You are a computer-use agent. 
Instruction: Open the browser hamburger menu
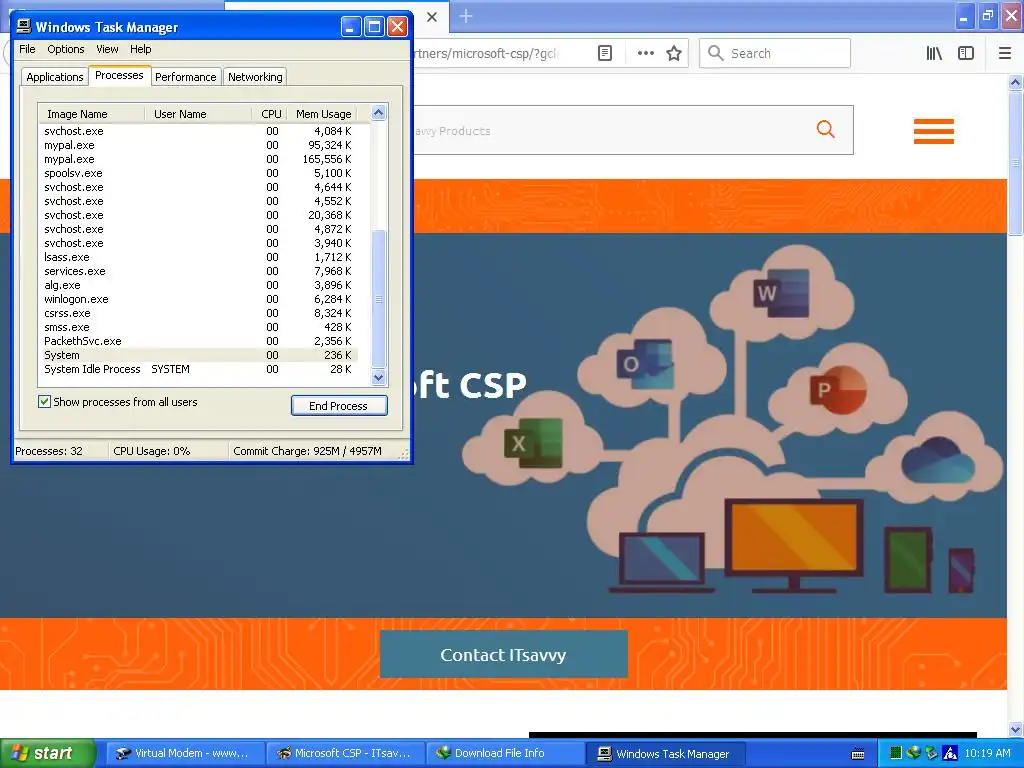(1004, 54)
